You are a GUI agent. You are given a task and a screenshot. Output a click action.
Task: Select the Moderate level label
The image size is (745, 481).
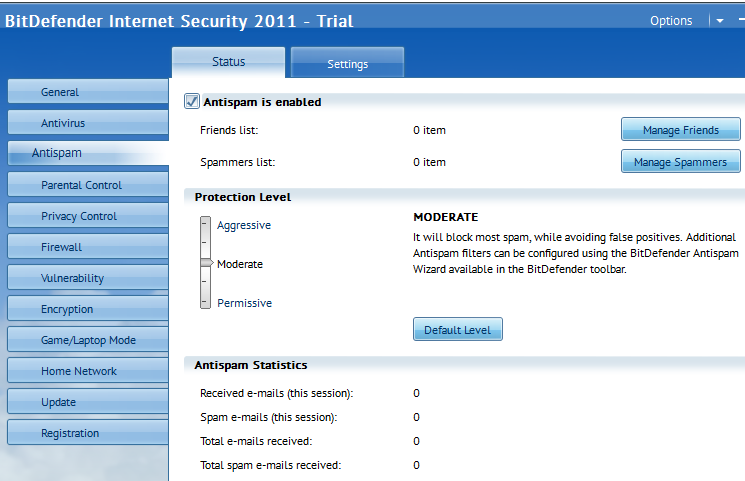point(239,264)
